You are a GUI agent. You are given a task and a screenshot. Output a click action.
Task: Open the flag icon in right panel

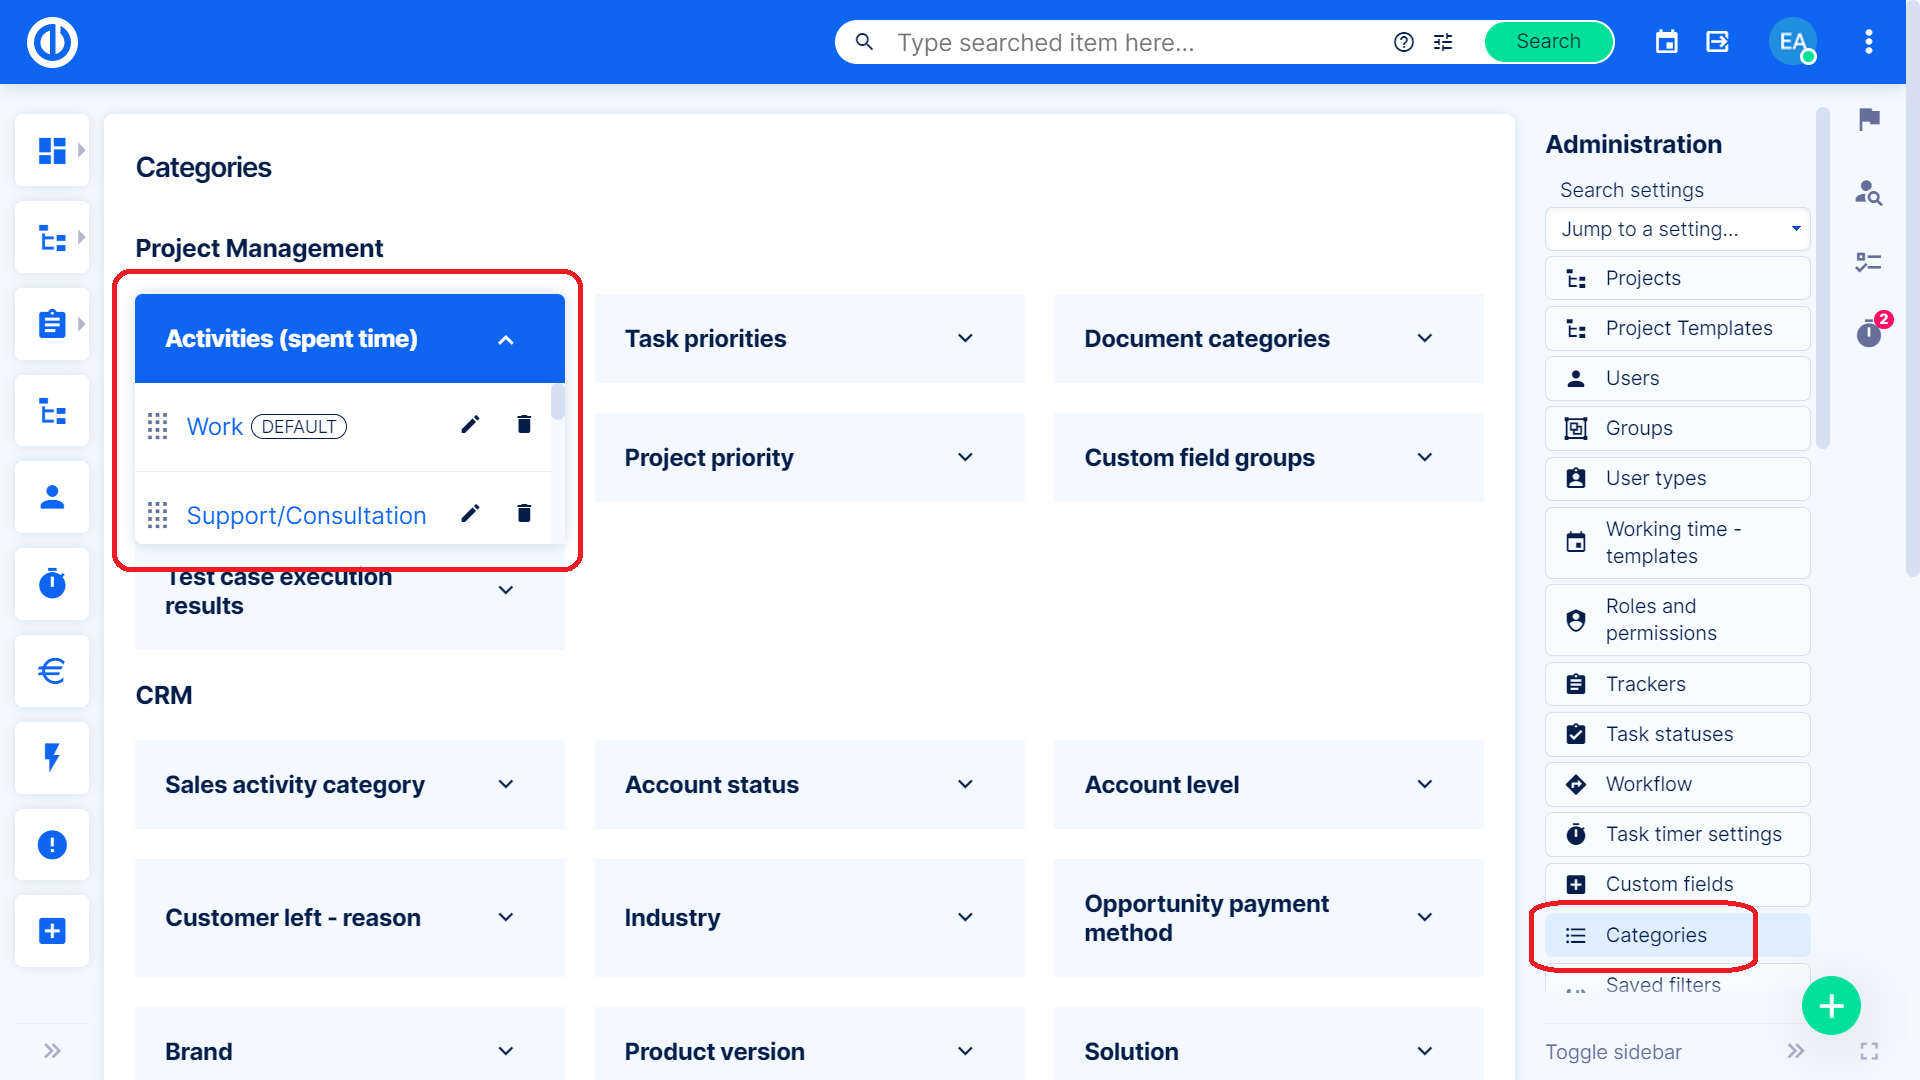click(1869, 120)
